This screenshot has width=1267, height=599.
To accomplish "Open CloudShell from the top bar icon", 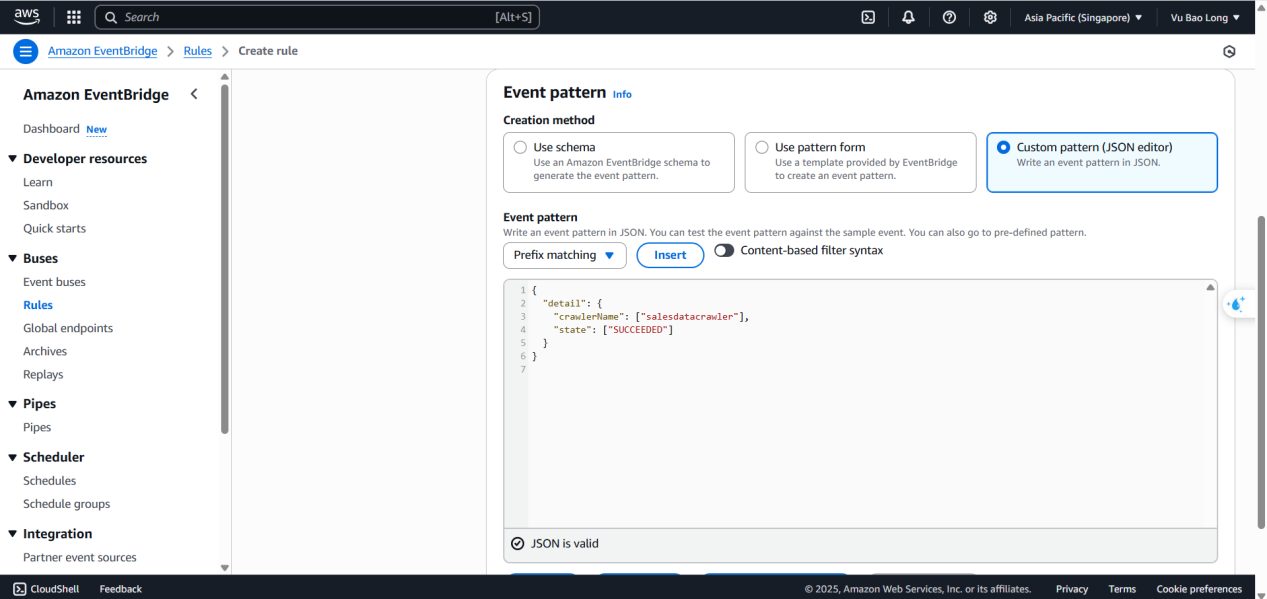I will point(869,17).
